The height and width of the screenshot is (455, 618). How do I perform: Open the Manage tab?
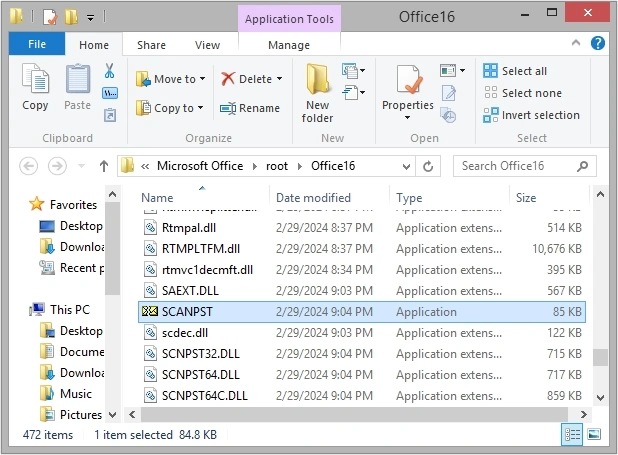pyautogui.click(x=289, y=45)
